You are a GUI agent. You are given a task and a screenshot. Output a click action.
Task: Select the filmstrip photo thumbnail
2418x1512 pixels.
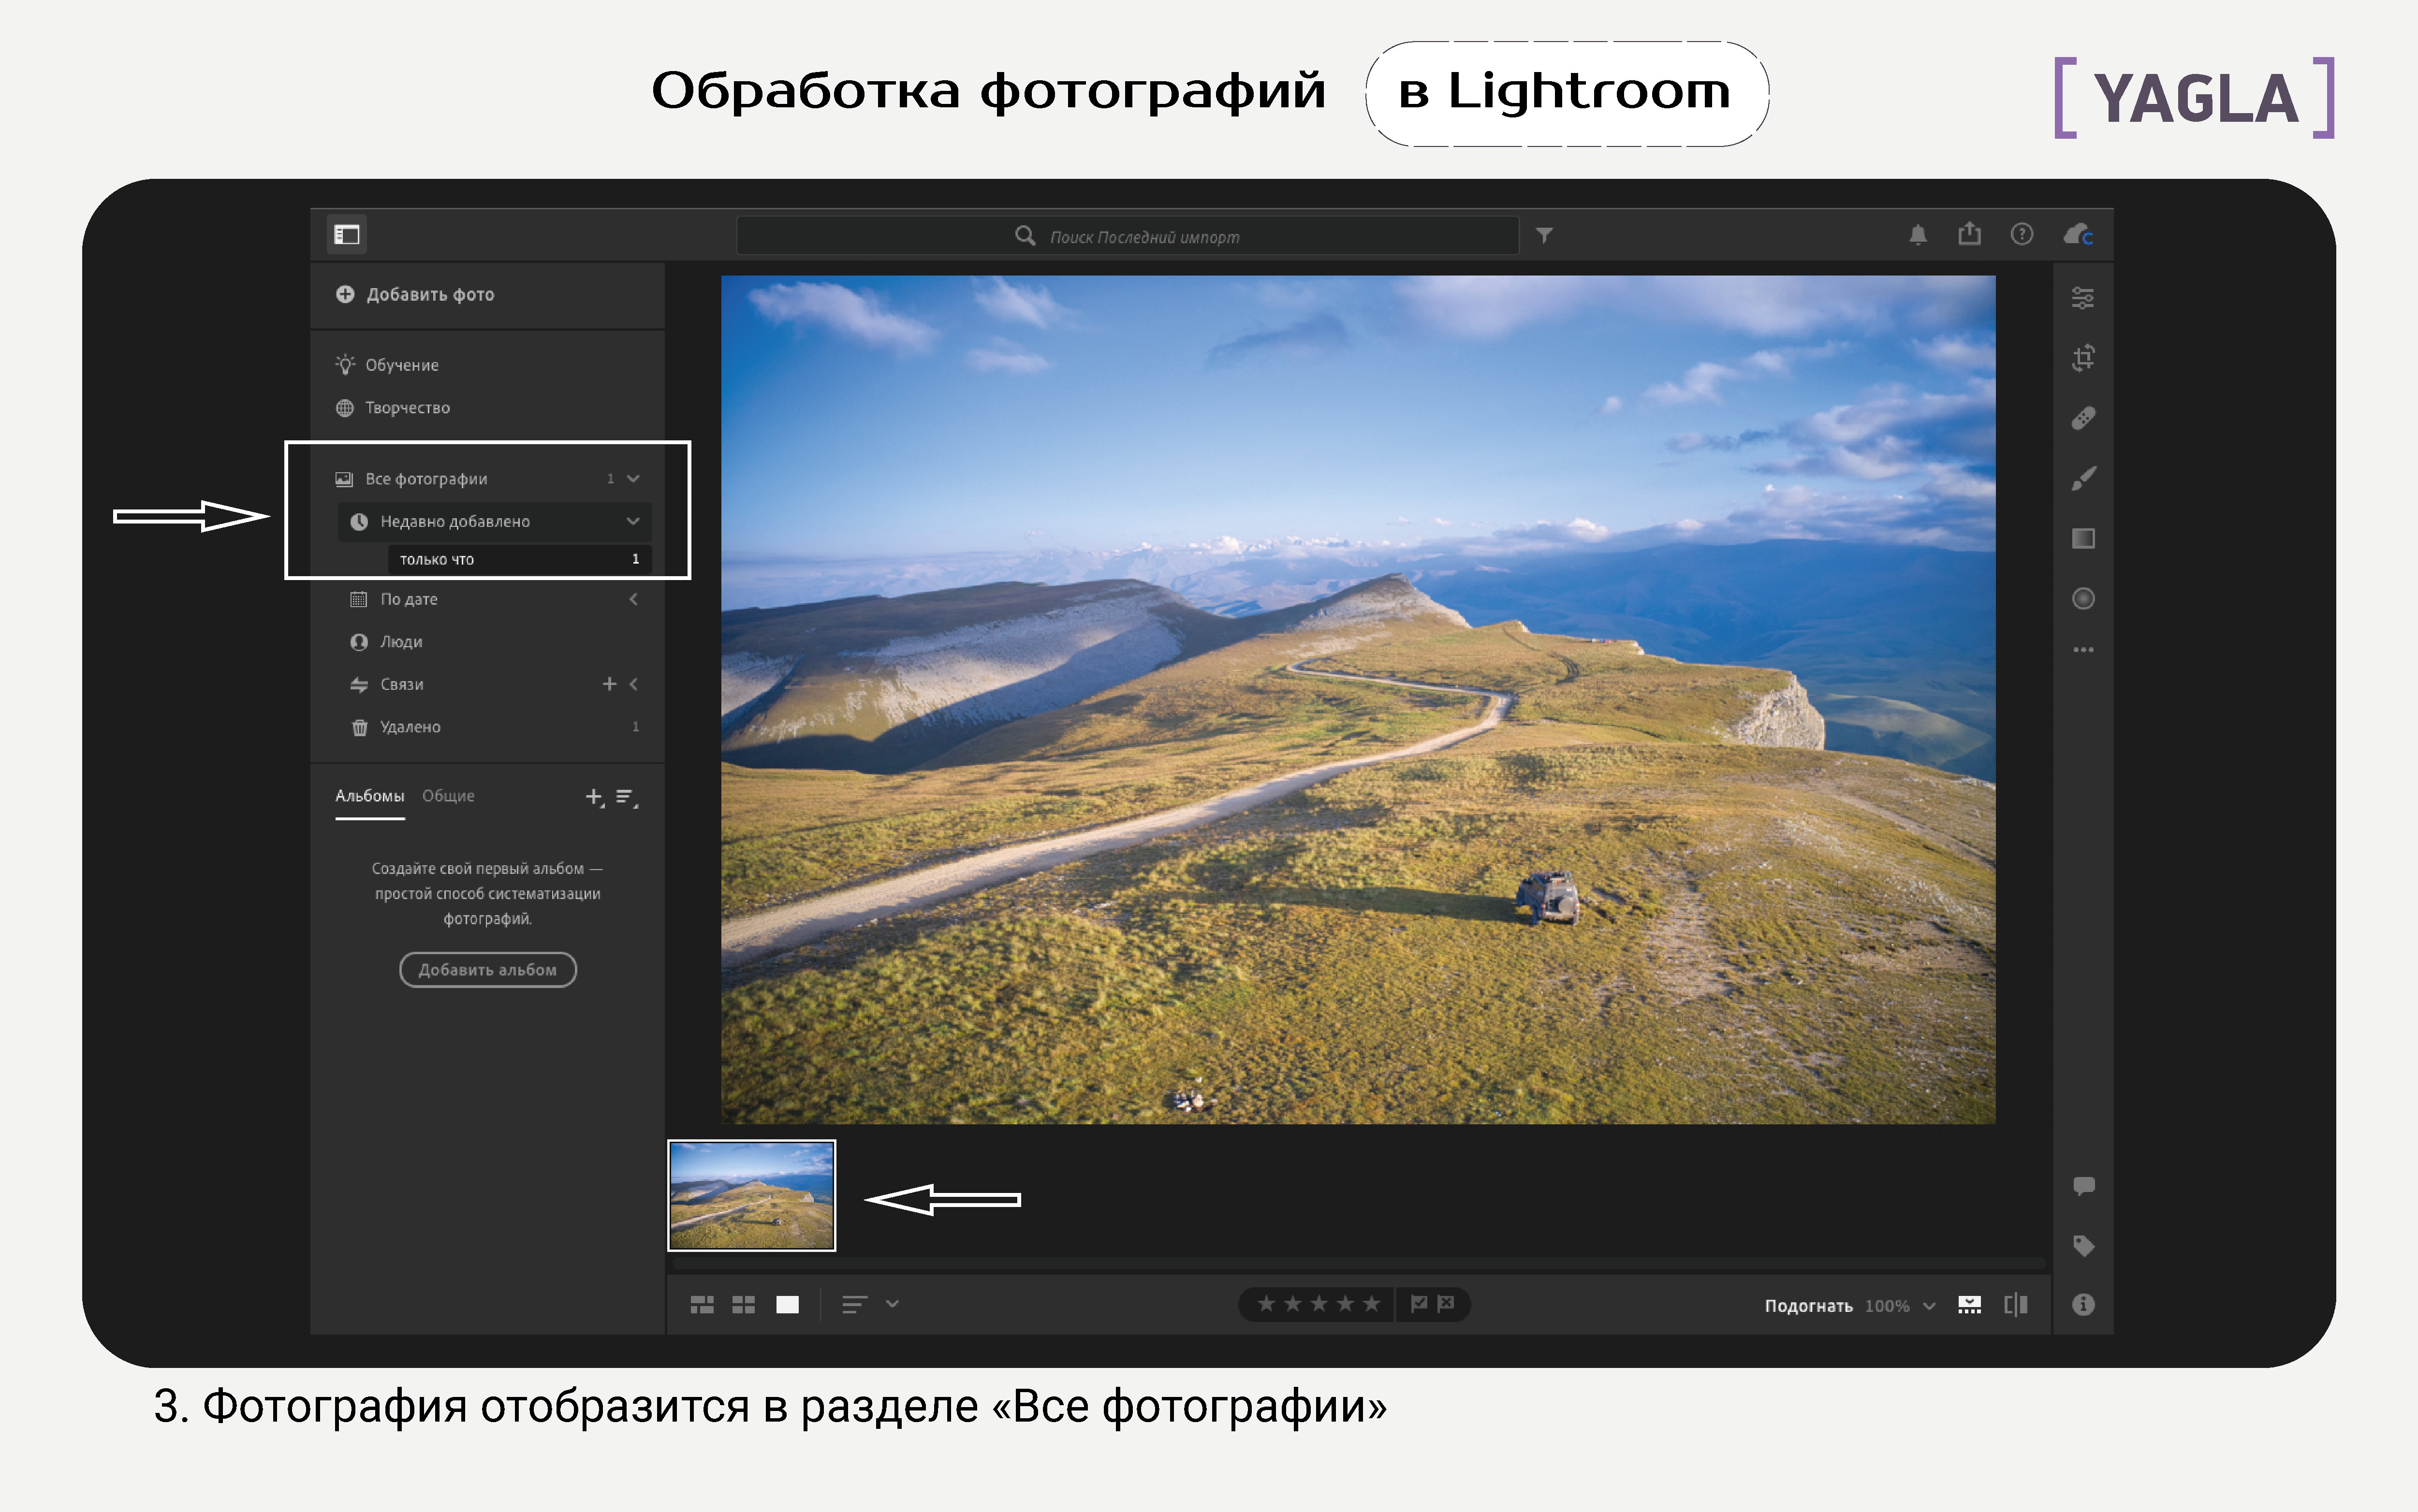(x=751, y=1195)
